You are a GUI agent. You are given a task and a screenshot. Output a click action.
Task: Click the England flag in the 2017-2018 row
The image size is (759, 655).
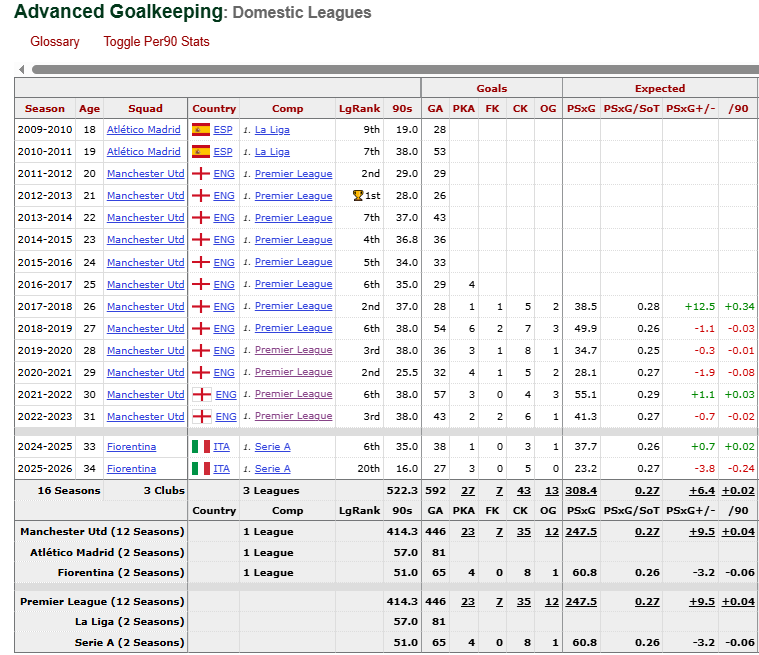click(200, 306)
